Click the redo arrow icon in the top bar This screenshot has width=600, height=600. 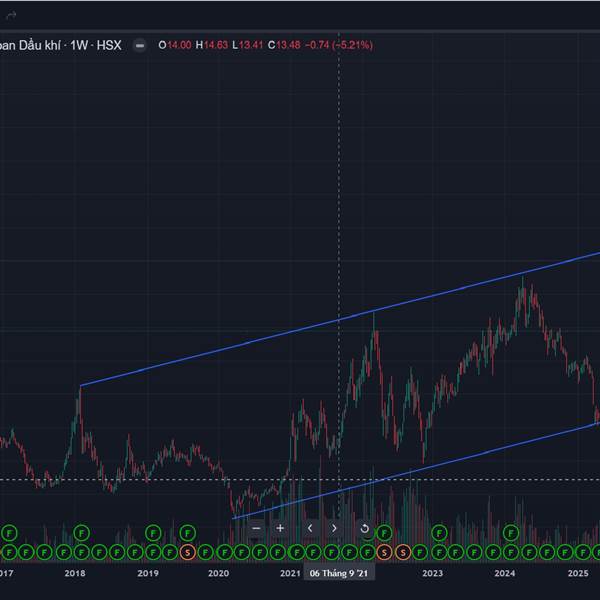click(x=11, y=16)
